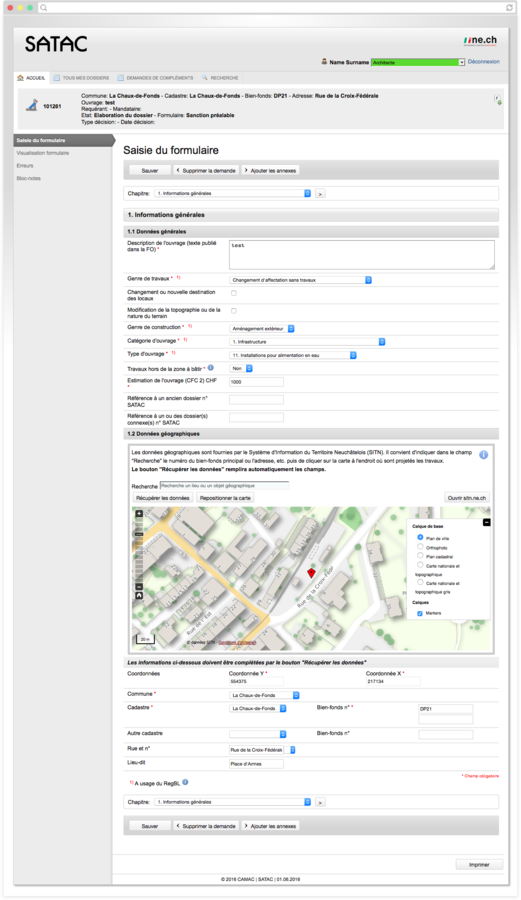Click the top Sauver button
Image resolution: width=521 pixels, height=900 pixels.
click(149, 170)
